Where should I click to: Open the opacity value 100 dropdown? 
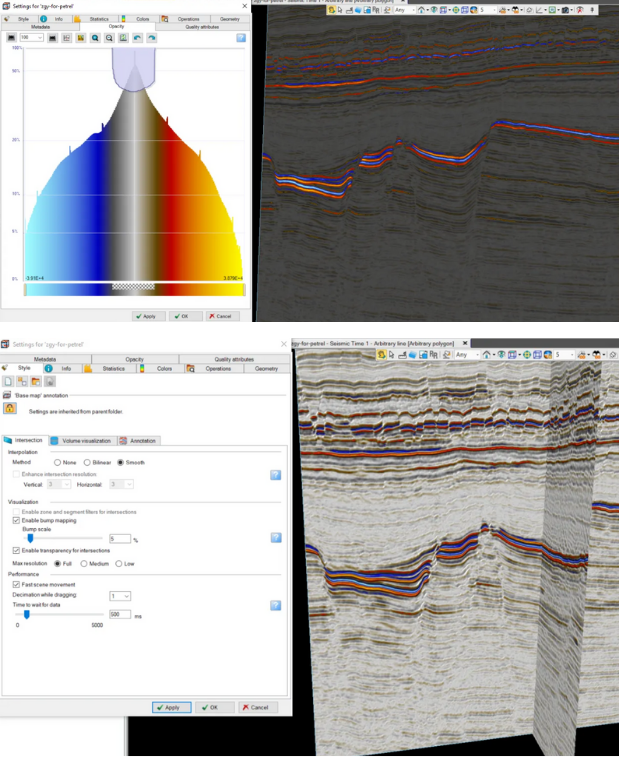click(x=39, y=38)
